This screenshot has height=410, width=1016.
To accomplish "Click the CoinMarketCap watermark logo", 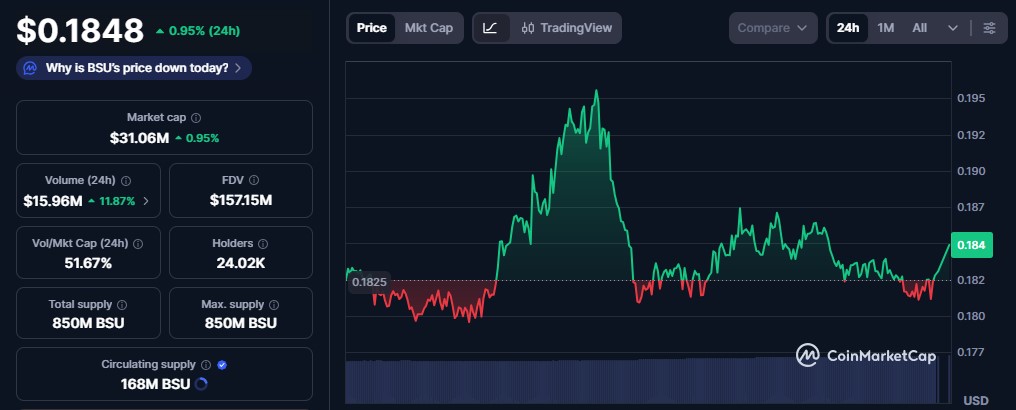I will point(865,355).
